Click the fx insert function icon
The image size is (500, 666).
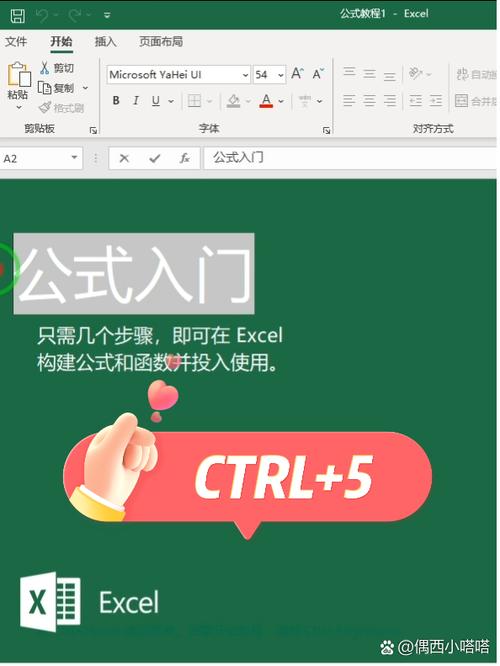point(184,158)
